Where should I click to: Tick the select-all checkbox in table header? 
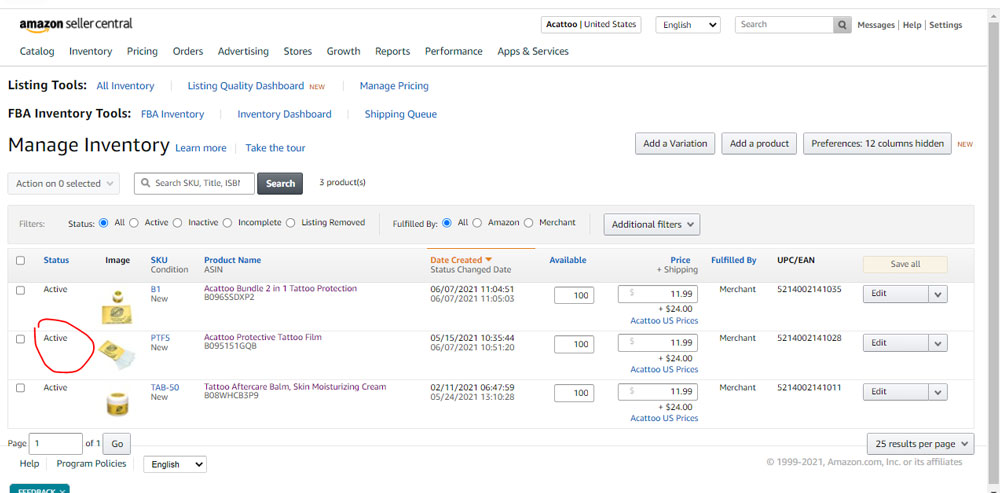pos(20,261)
